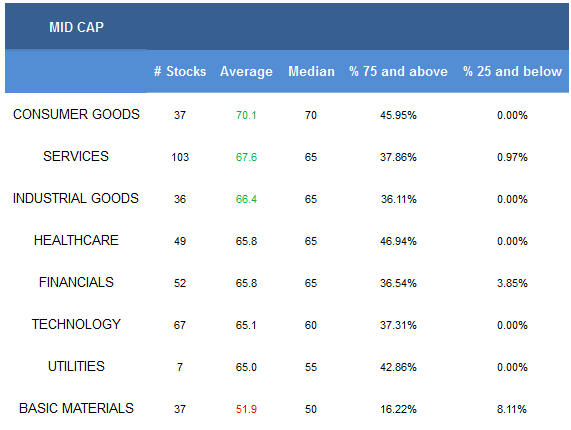571x430 pixels.
Task: Select the UTILITIES sector label
Action: click(76, 366)
